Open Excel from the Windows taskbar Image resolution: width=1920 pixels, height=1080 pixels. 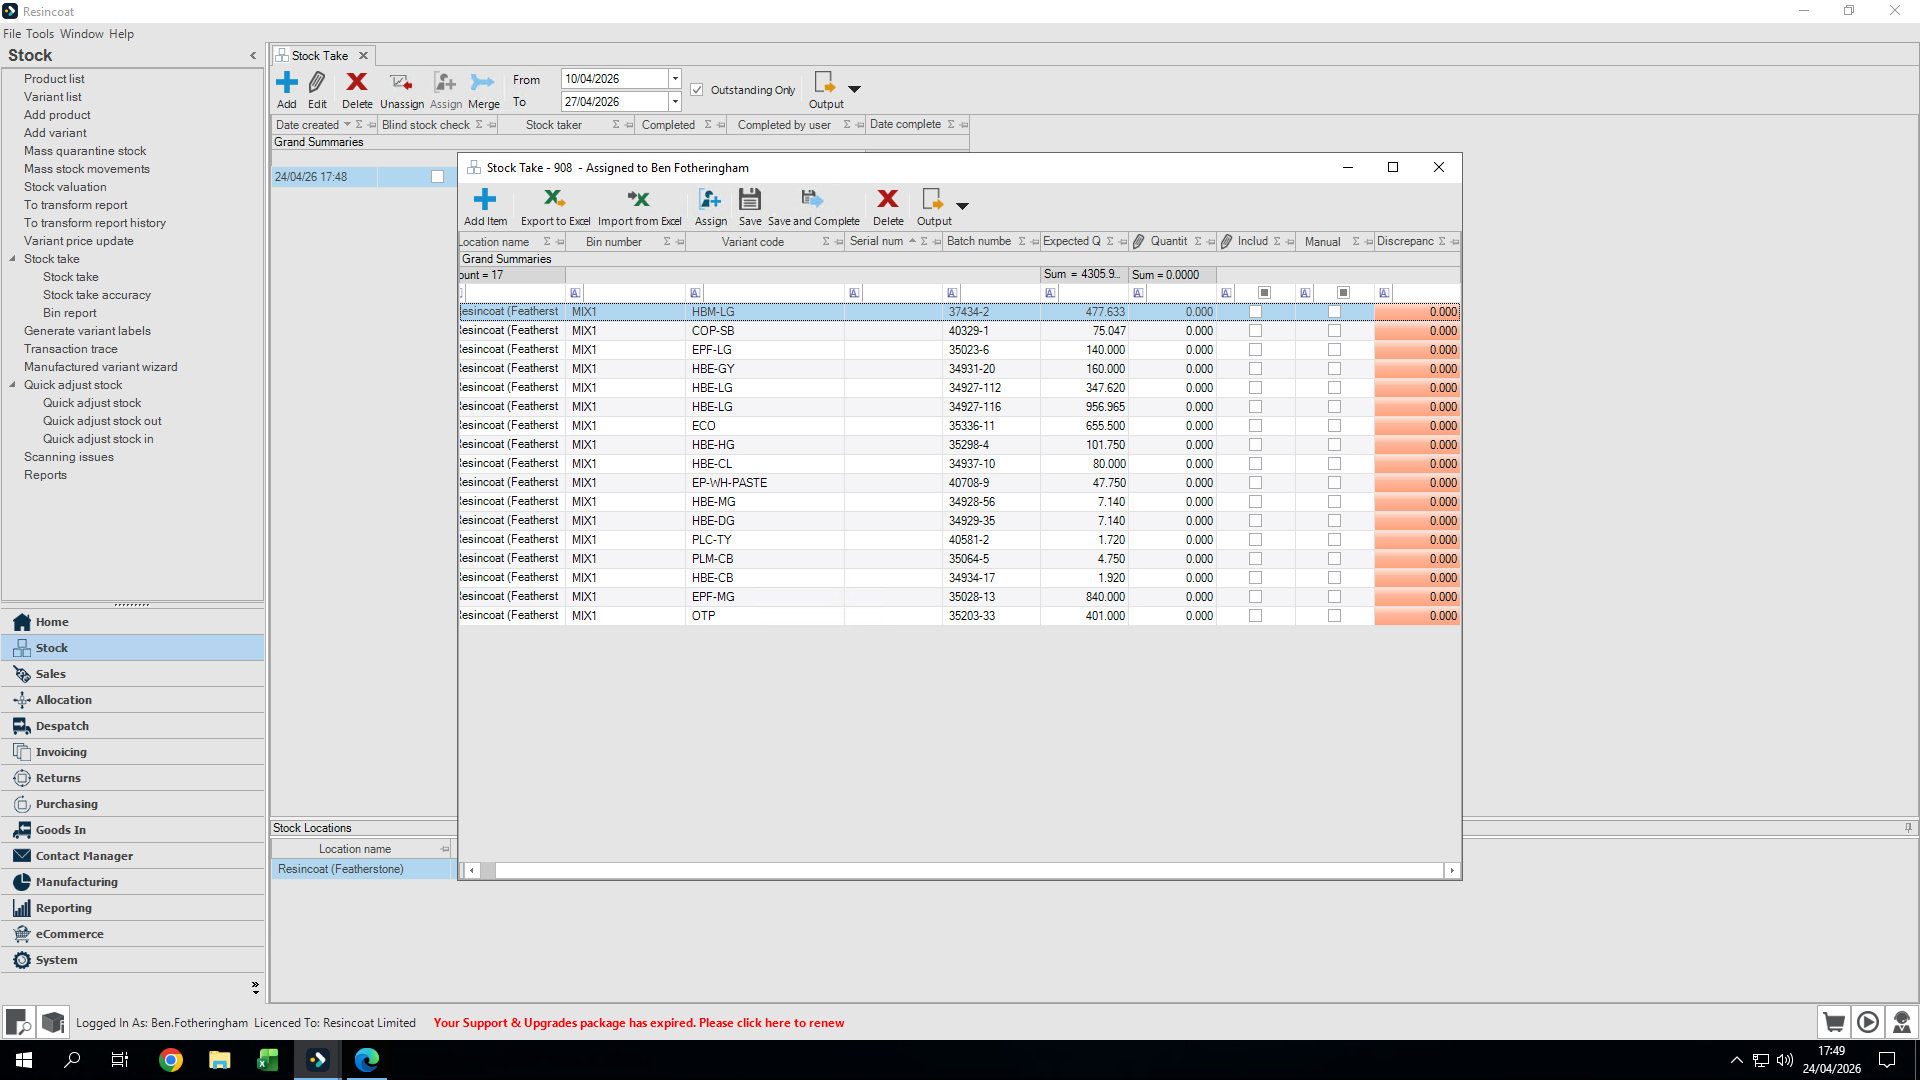268,1060
